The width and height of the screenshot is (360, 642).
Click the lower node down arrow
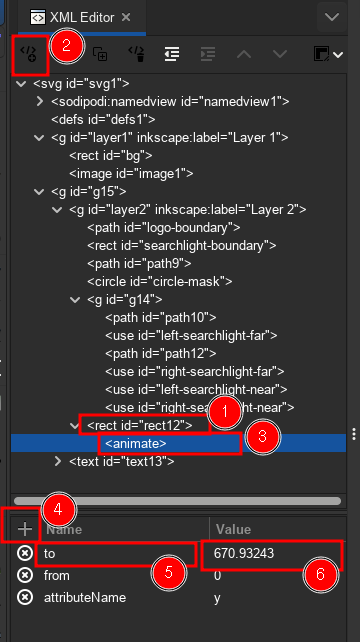click(x=280, y=54)
